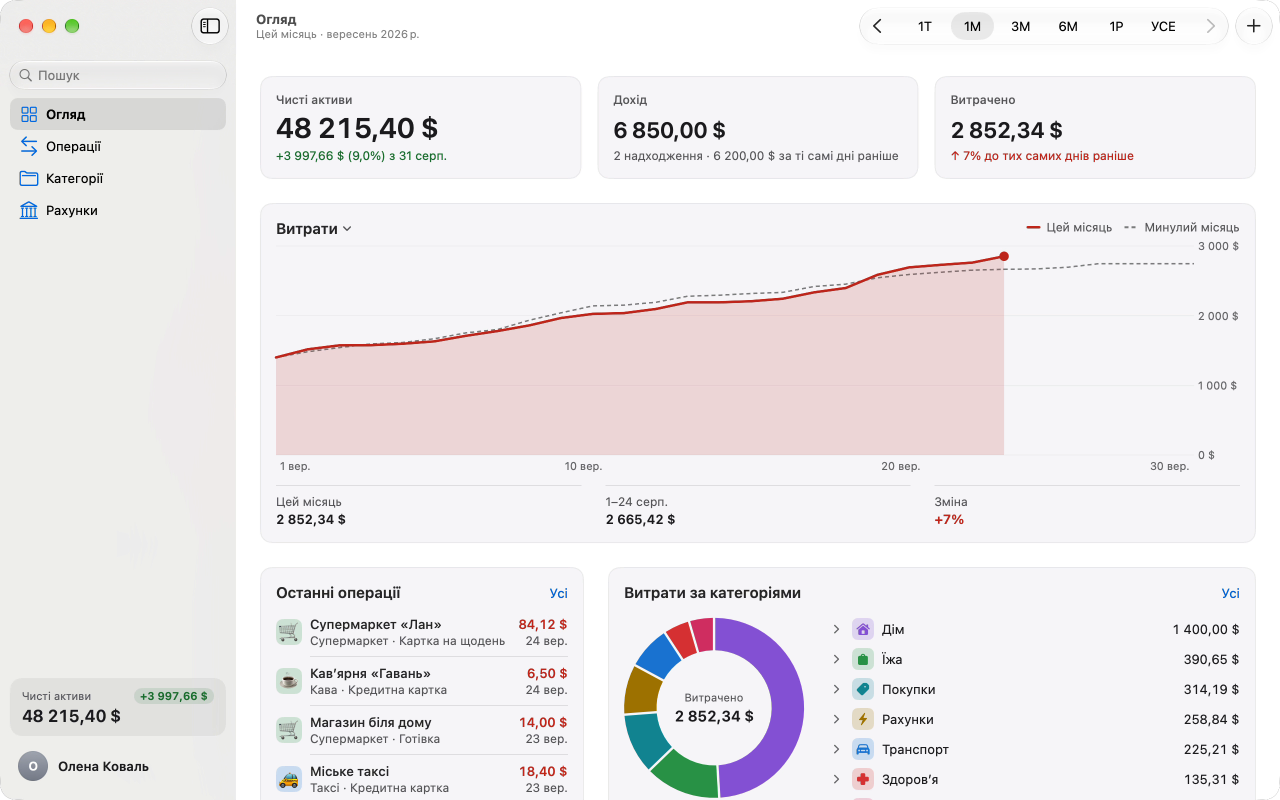Viewport: 1280px width, 800px height.
Task: Click the purple Дім house category icon
Action: pyautogui.click(x=863, y=629)
